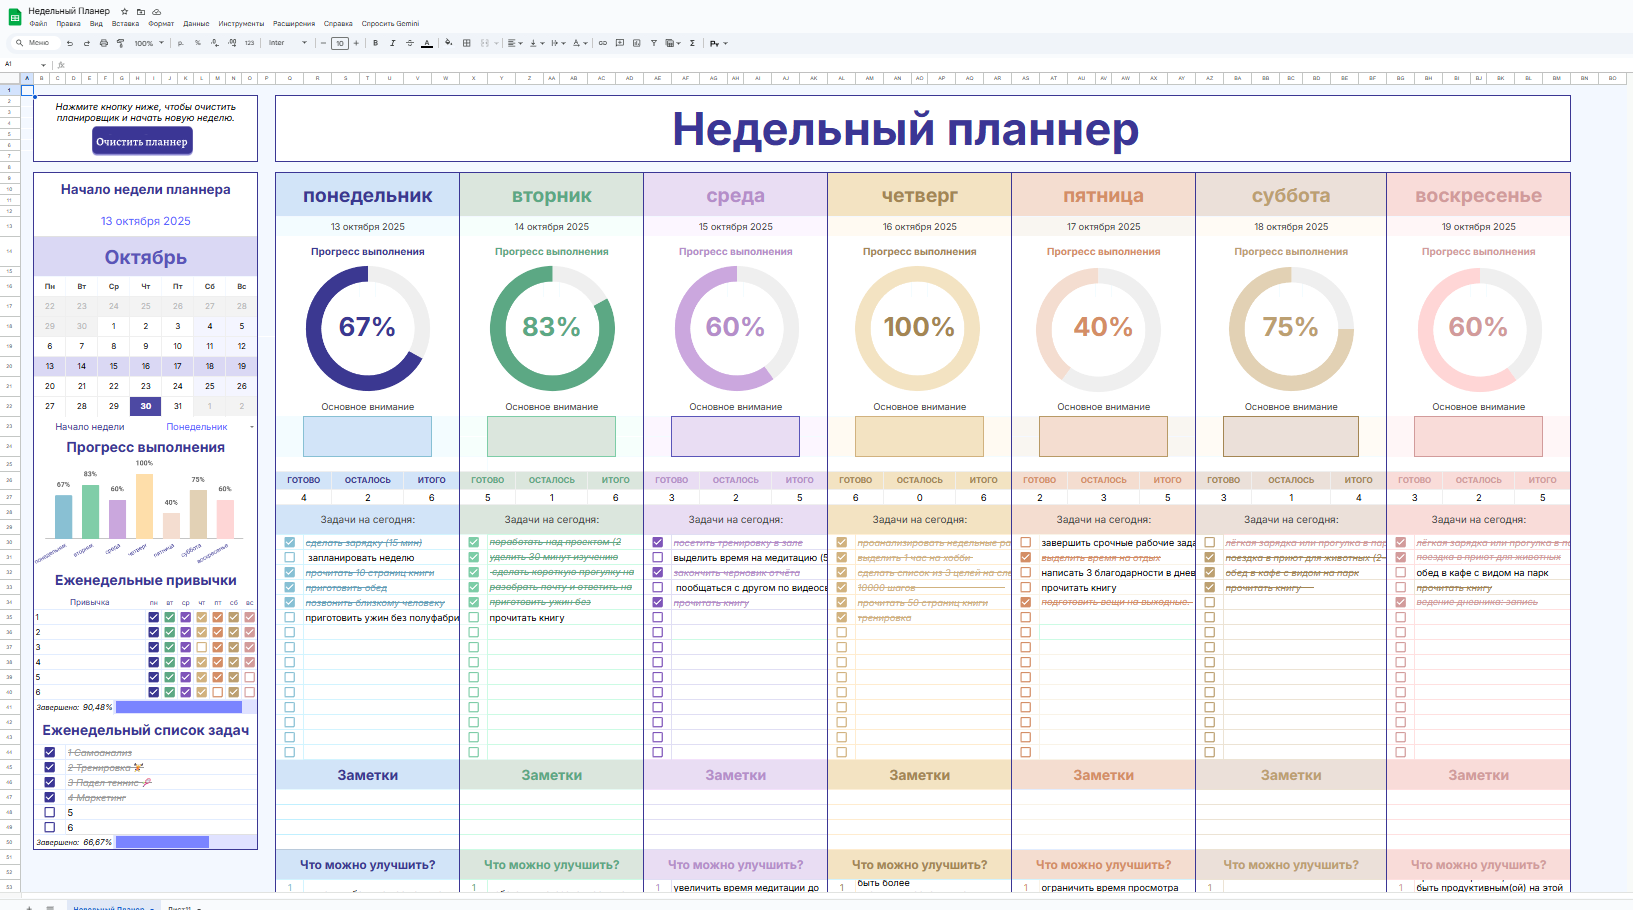Activate the Paint format roller icon

(120, 43)
